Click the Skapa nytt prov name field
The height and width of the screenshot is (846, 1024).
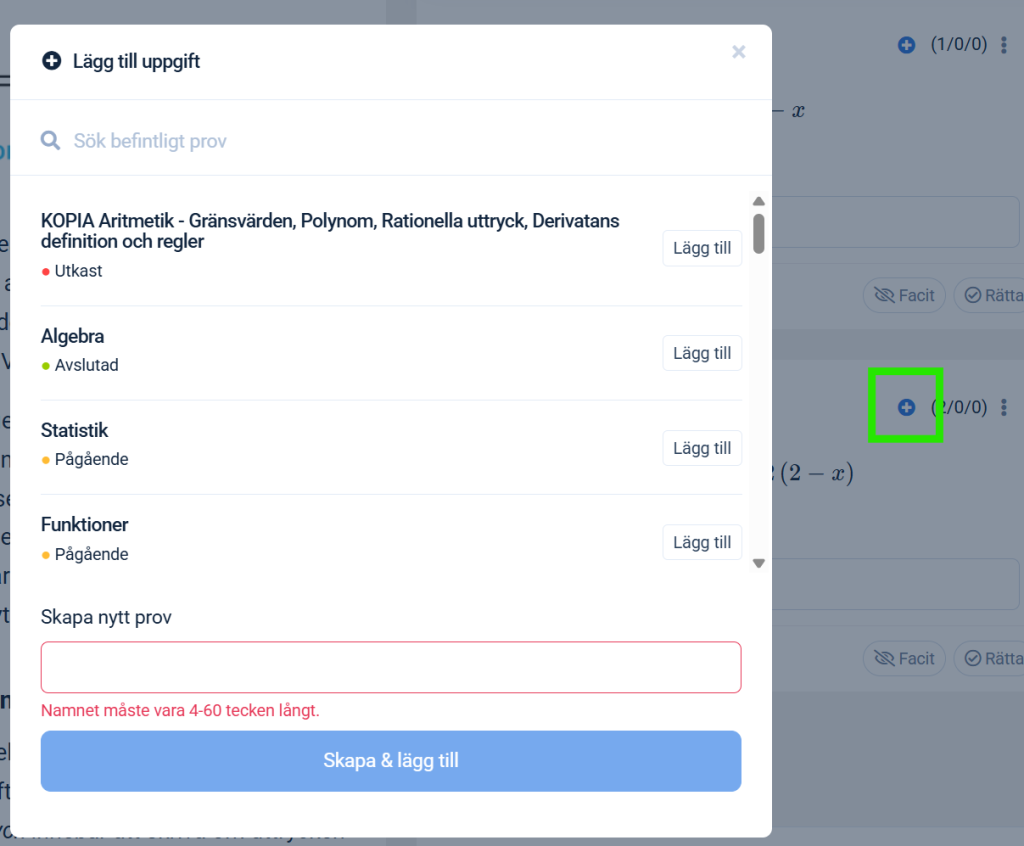tap(391, 667)
